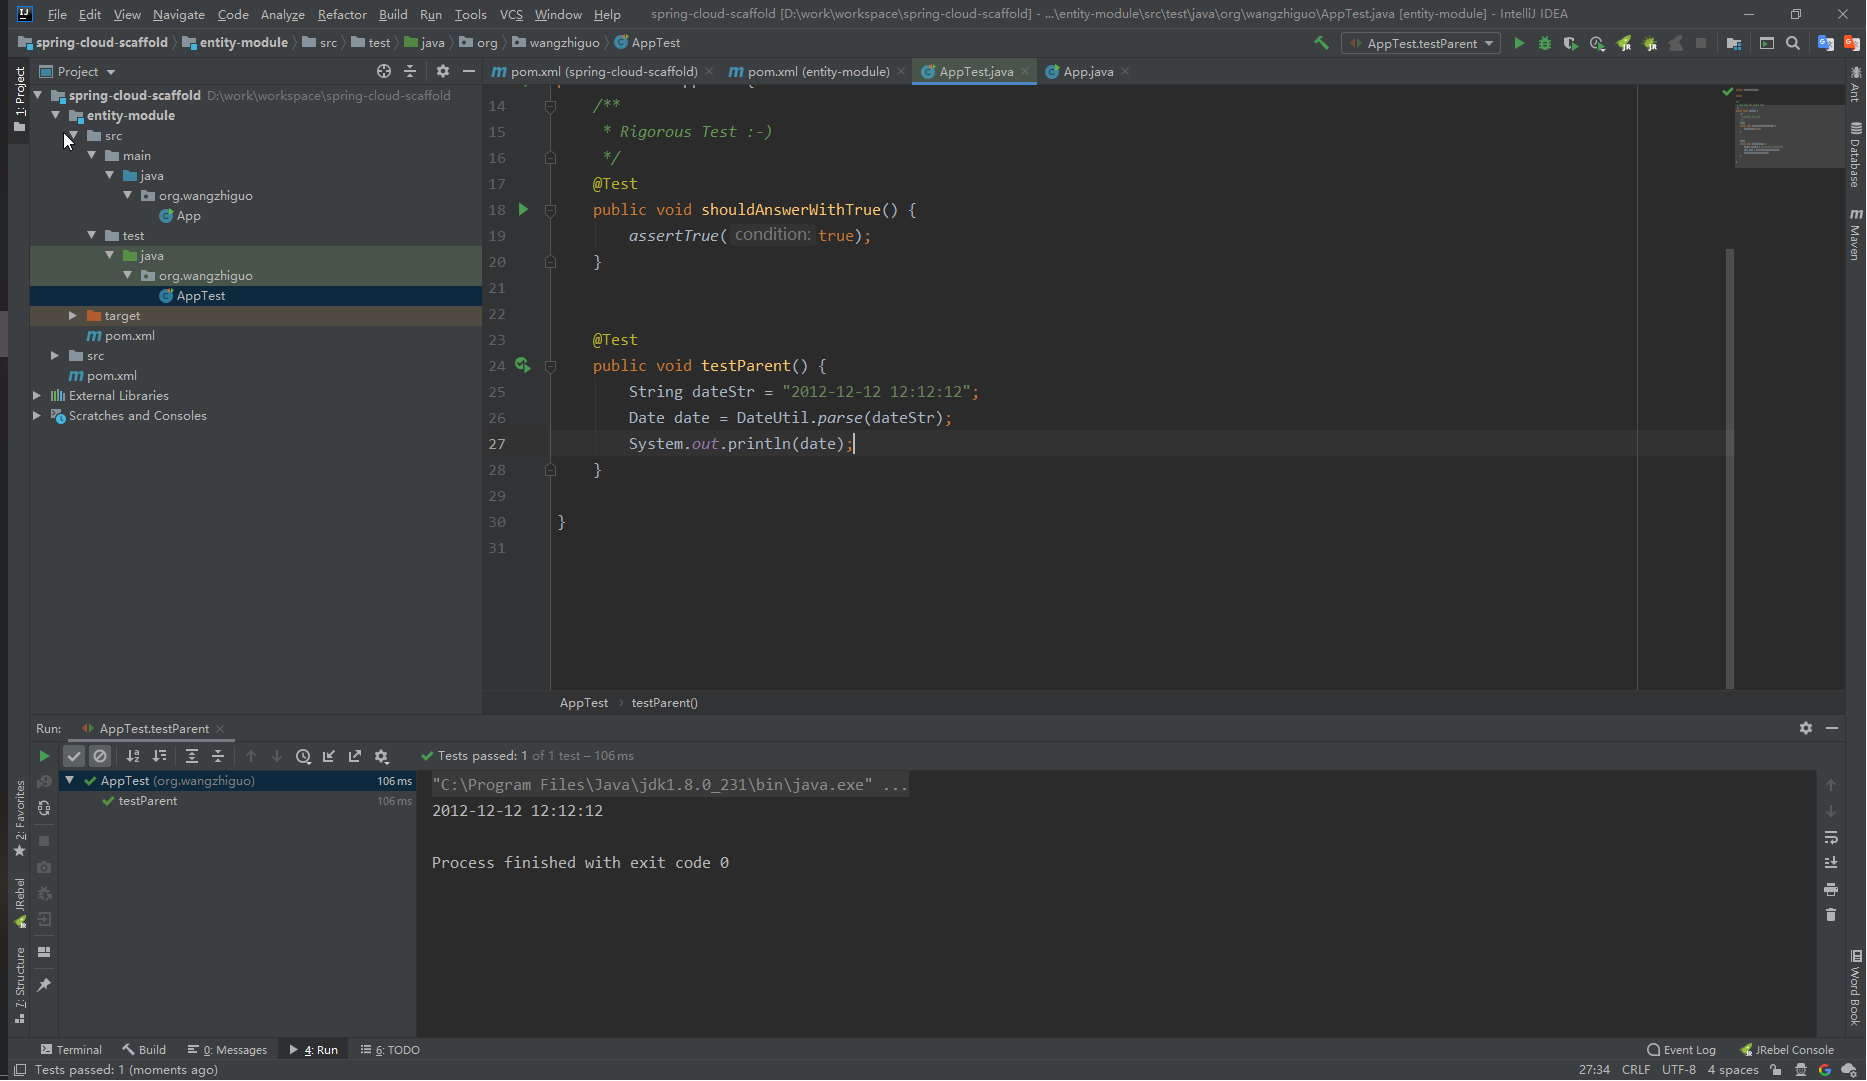This screenshot has height=1081, width=1867.
Task: Open the JRebel Console button
Action: pos(1787,1049)
